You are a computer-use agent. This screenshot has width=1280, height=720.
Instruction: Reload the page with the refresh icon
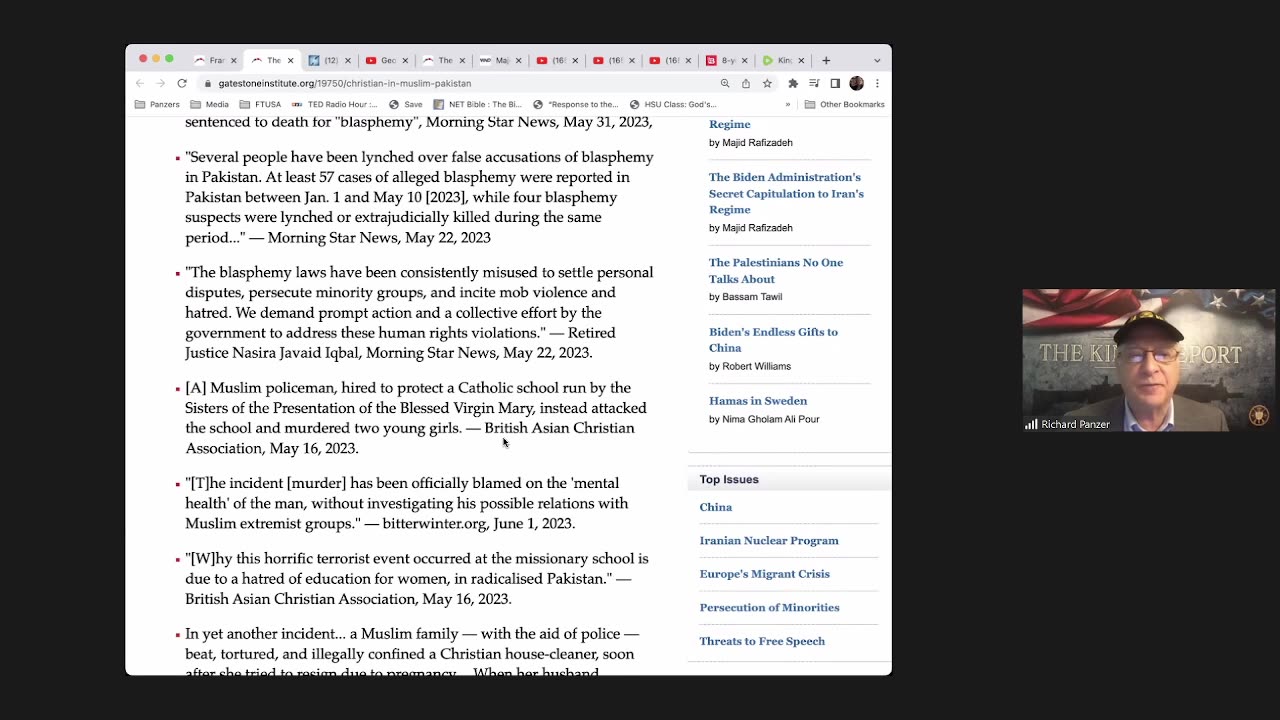pos(182,84)
